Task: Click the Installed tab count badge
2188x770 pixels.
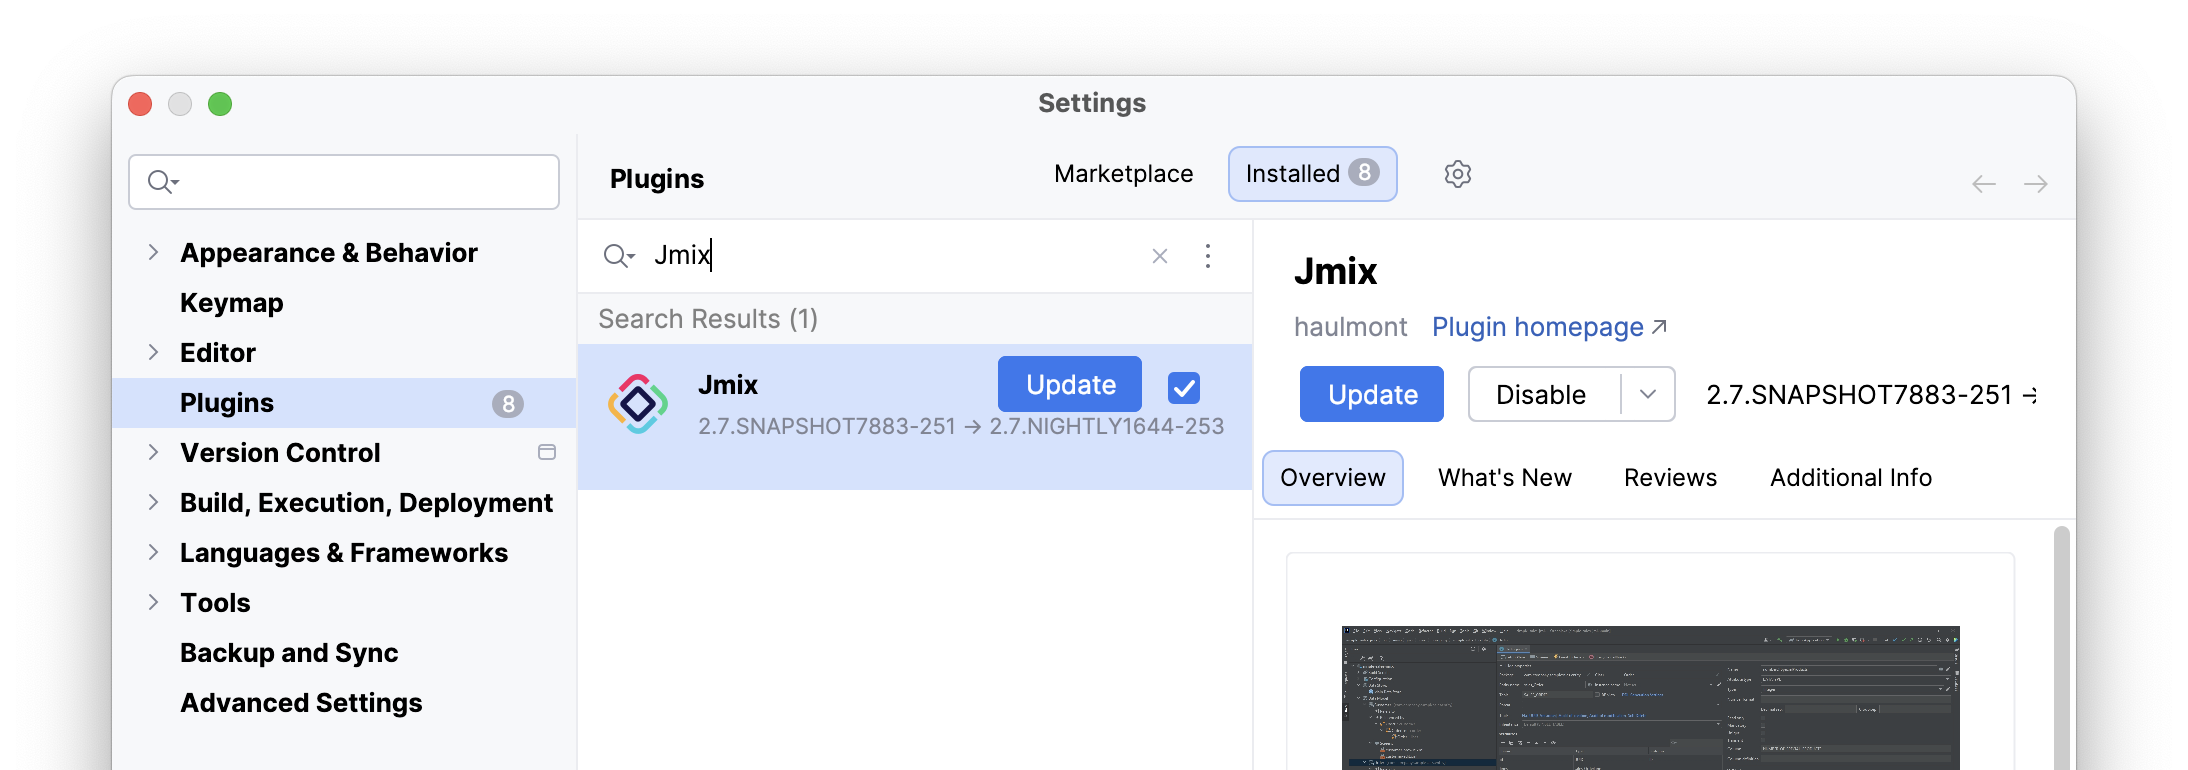Action: (x=1364, y=173)
